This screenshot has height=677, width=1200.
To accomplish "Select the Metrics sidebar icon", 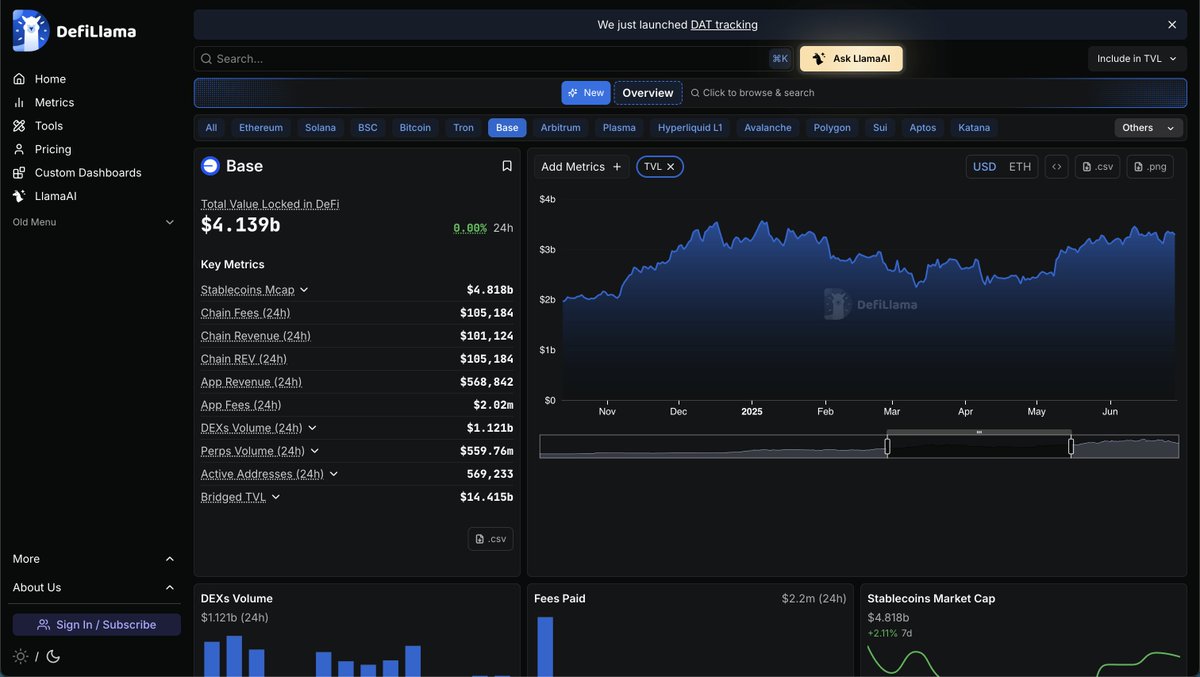I will 20,101.
